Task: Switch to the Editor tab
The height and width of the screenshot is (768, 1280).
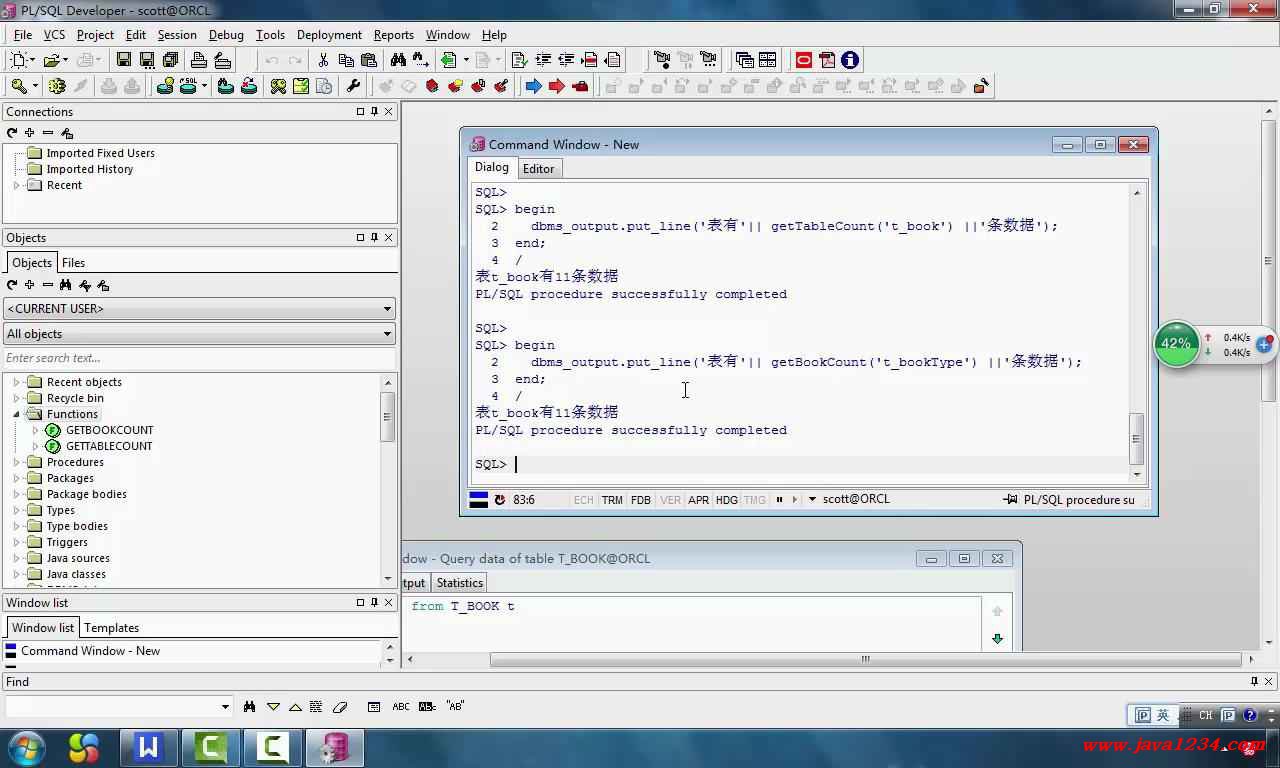Action: [539, 169]
